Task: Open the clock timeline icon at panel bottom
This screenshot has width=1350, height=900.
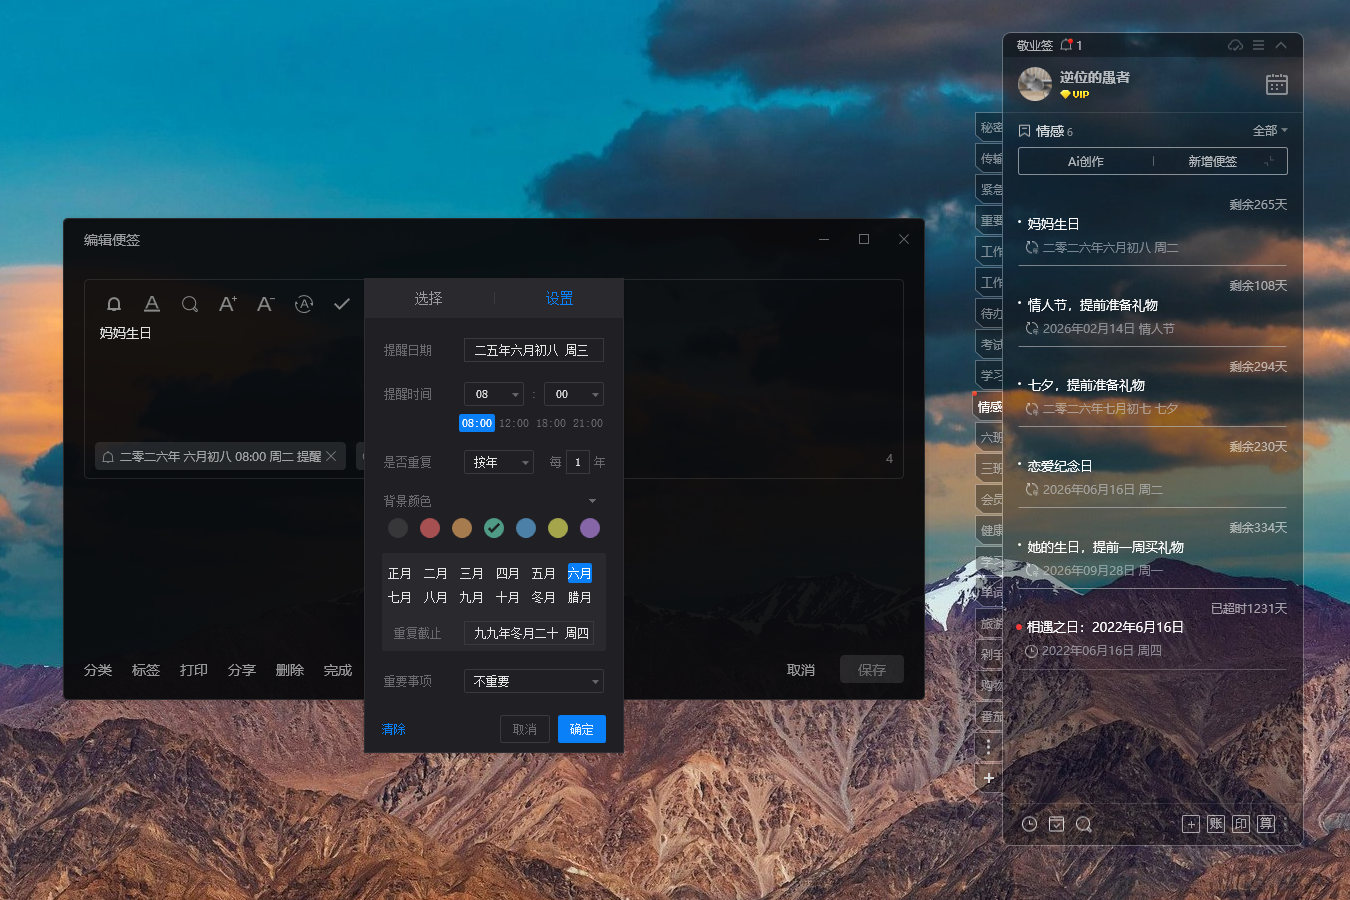Action: pos(1029,824)
